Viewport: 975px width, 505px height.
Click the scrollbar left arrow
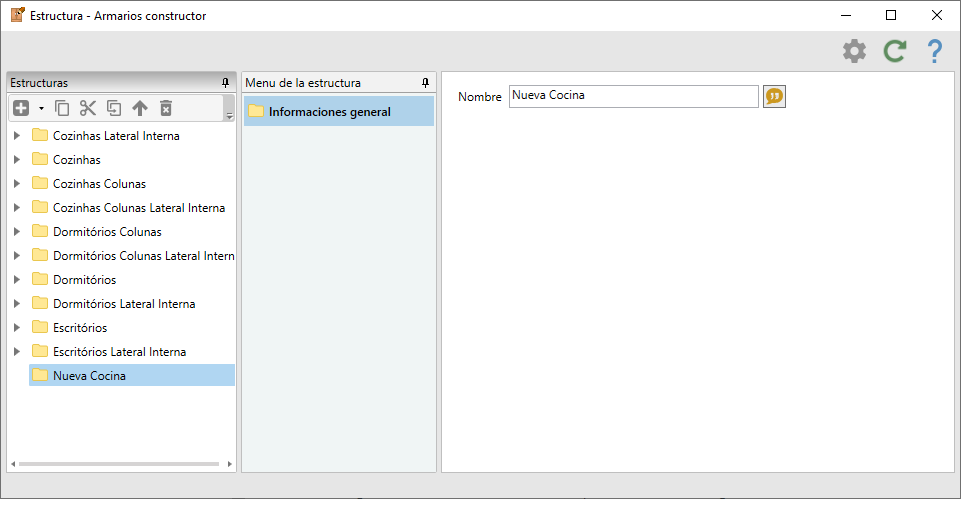click(13, 465)
